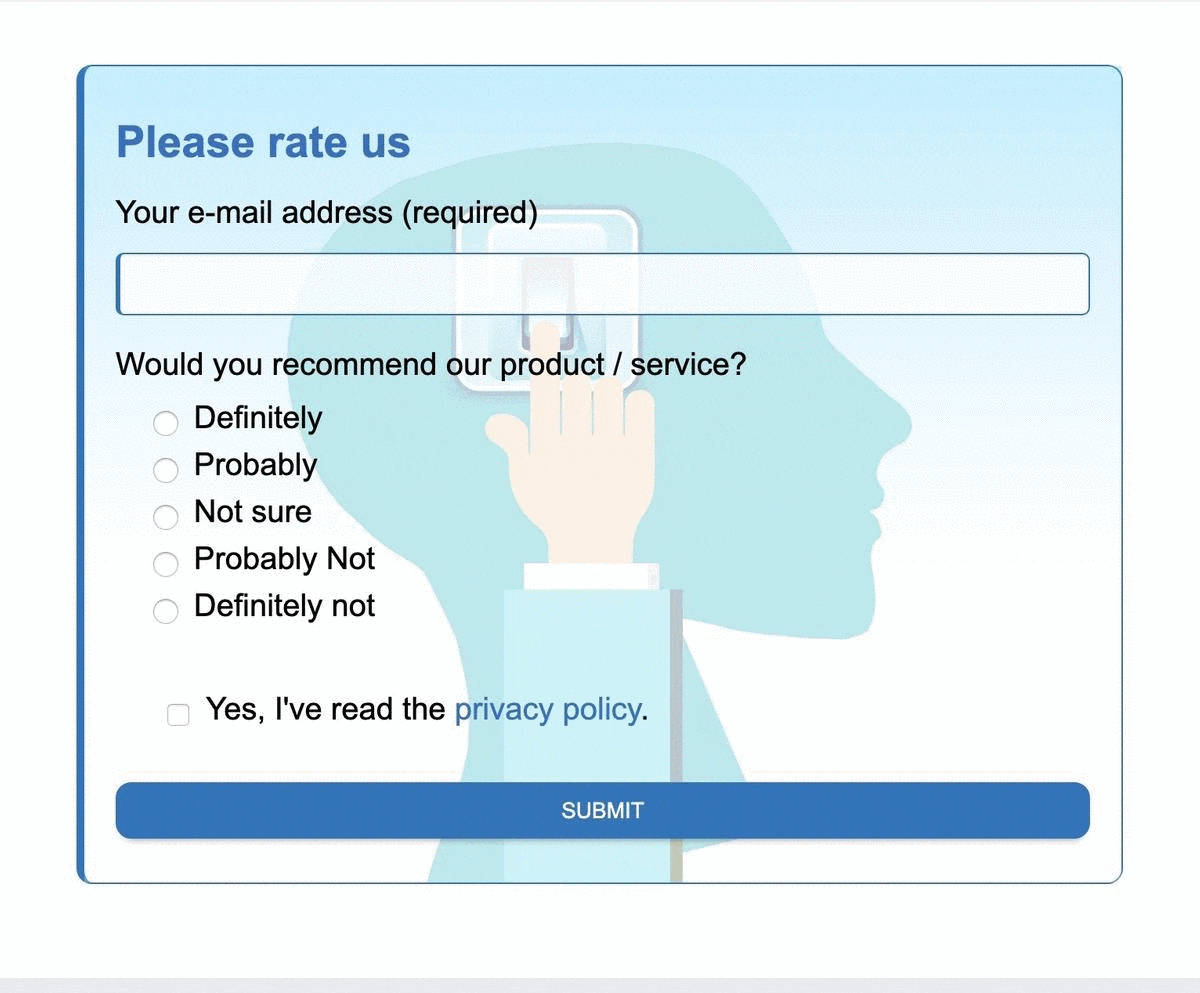Click the 'Yes, I've read the' label text
Viewport: 1200px width, 993px height.
point(325,709)
